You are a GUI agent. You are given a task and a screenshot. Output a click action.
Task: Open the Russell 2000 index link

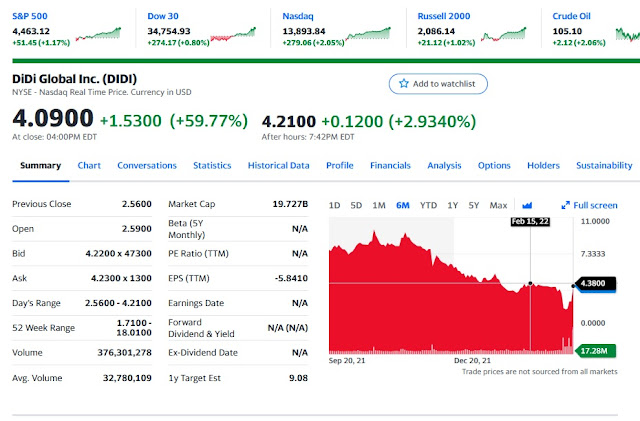(444, 16)
